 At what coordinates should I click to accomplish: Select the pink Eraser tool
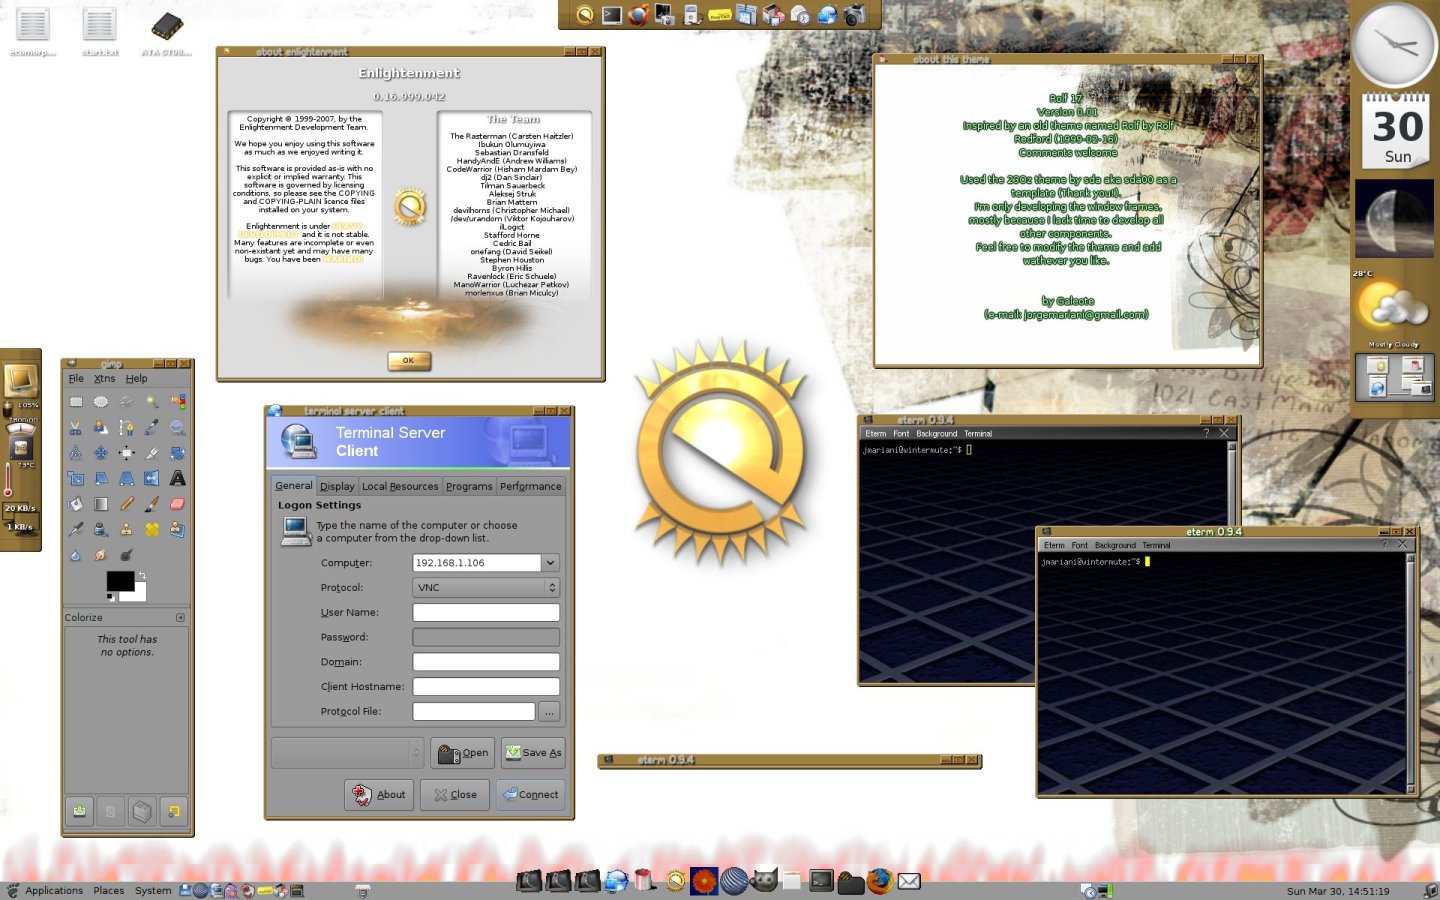tap(177, 504)
